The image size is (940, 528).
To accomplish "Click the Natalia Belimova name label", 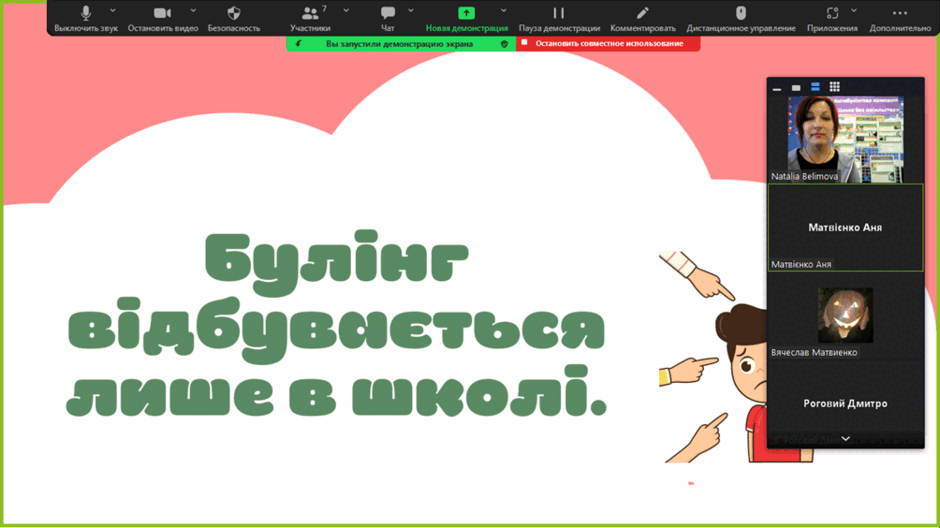I will coord(804,176).
